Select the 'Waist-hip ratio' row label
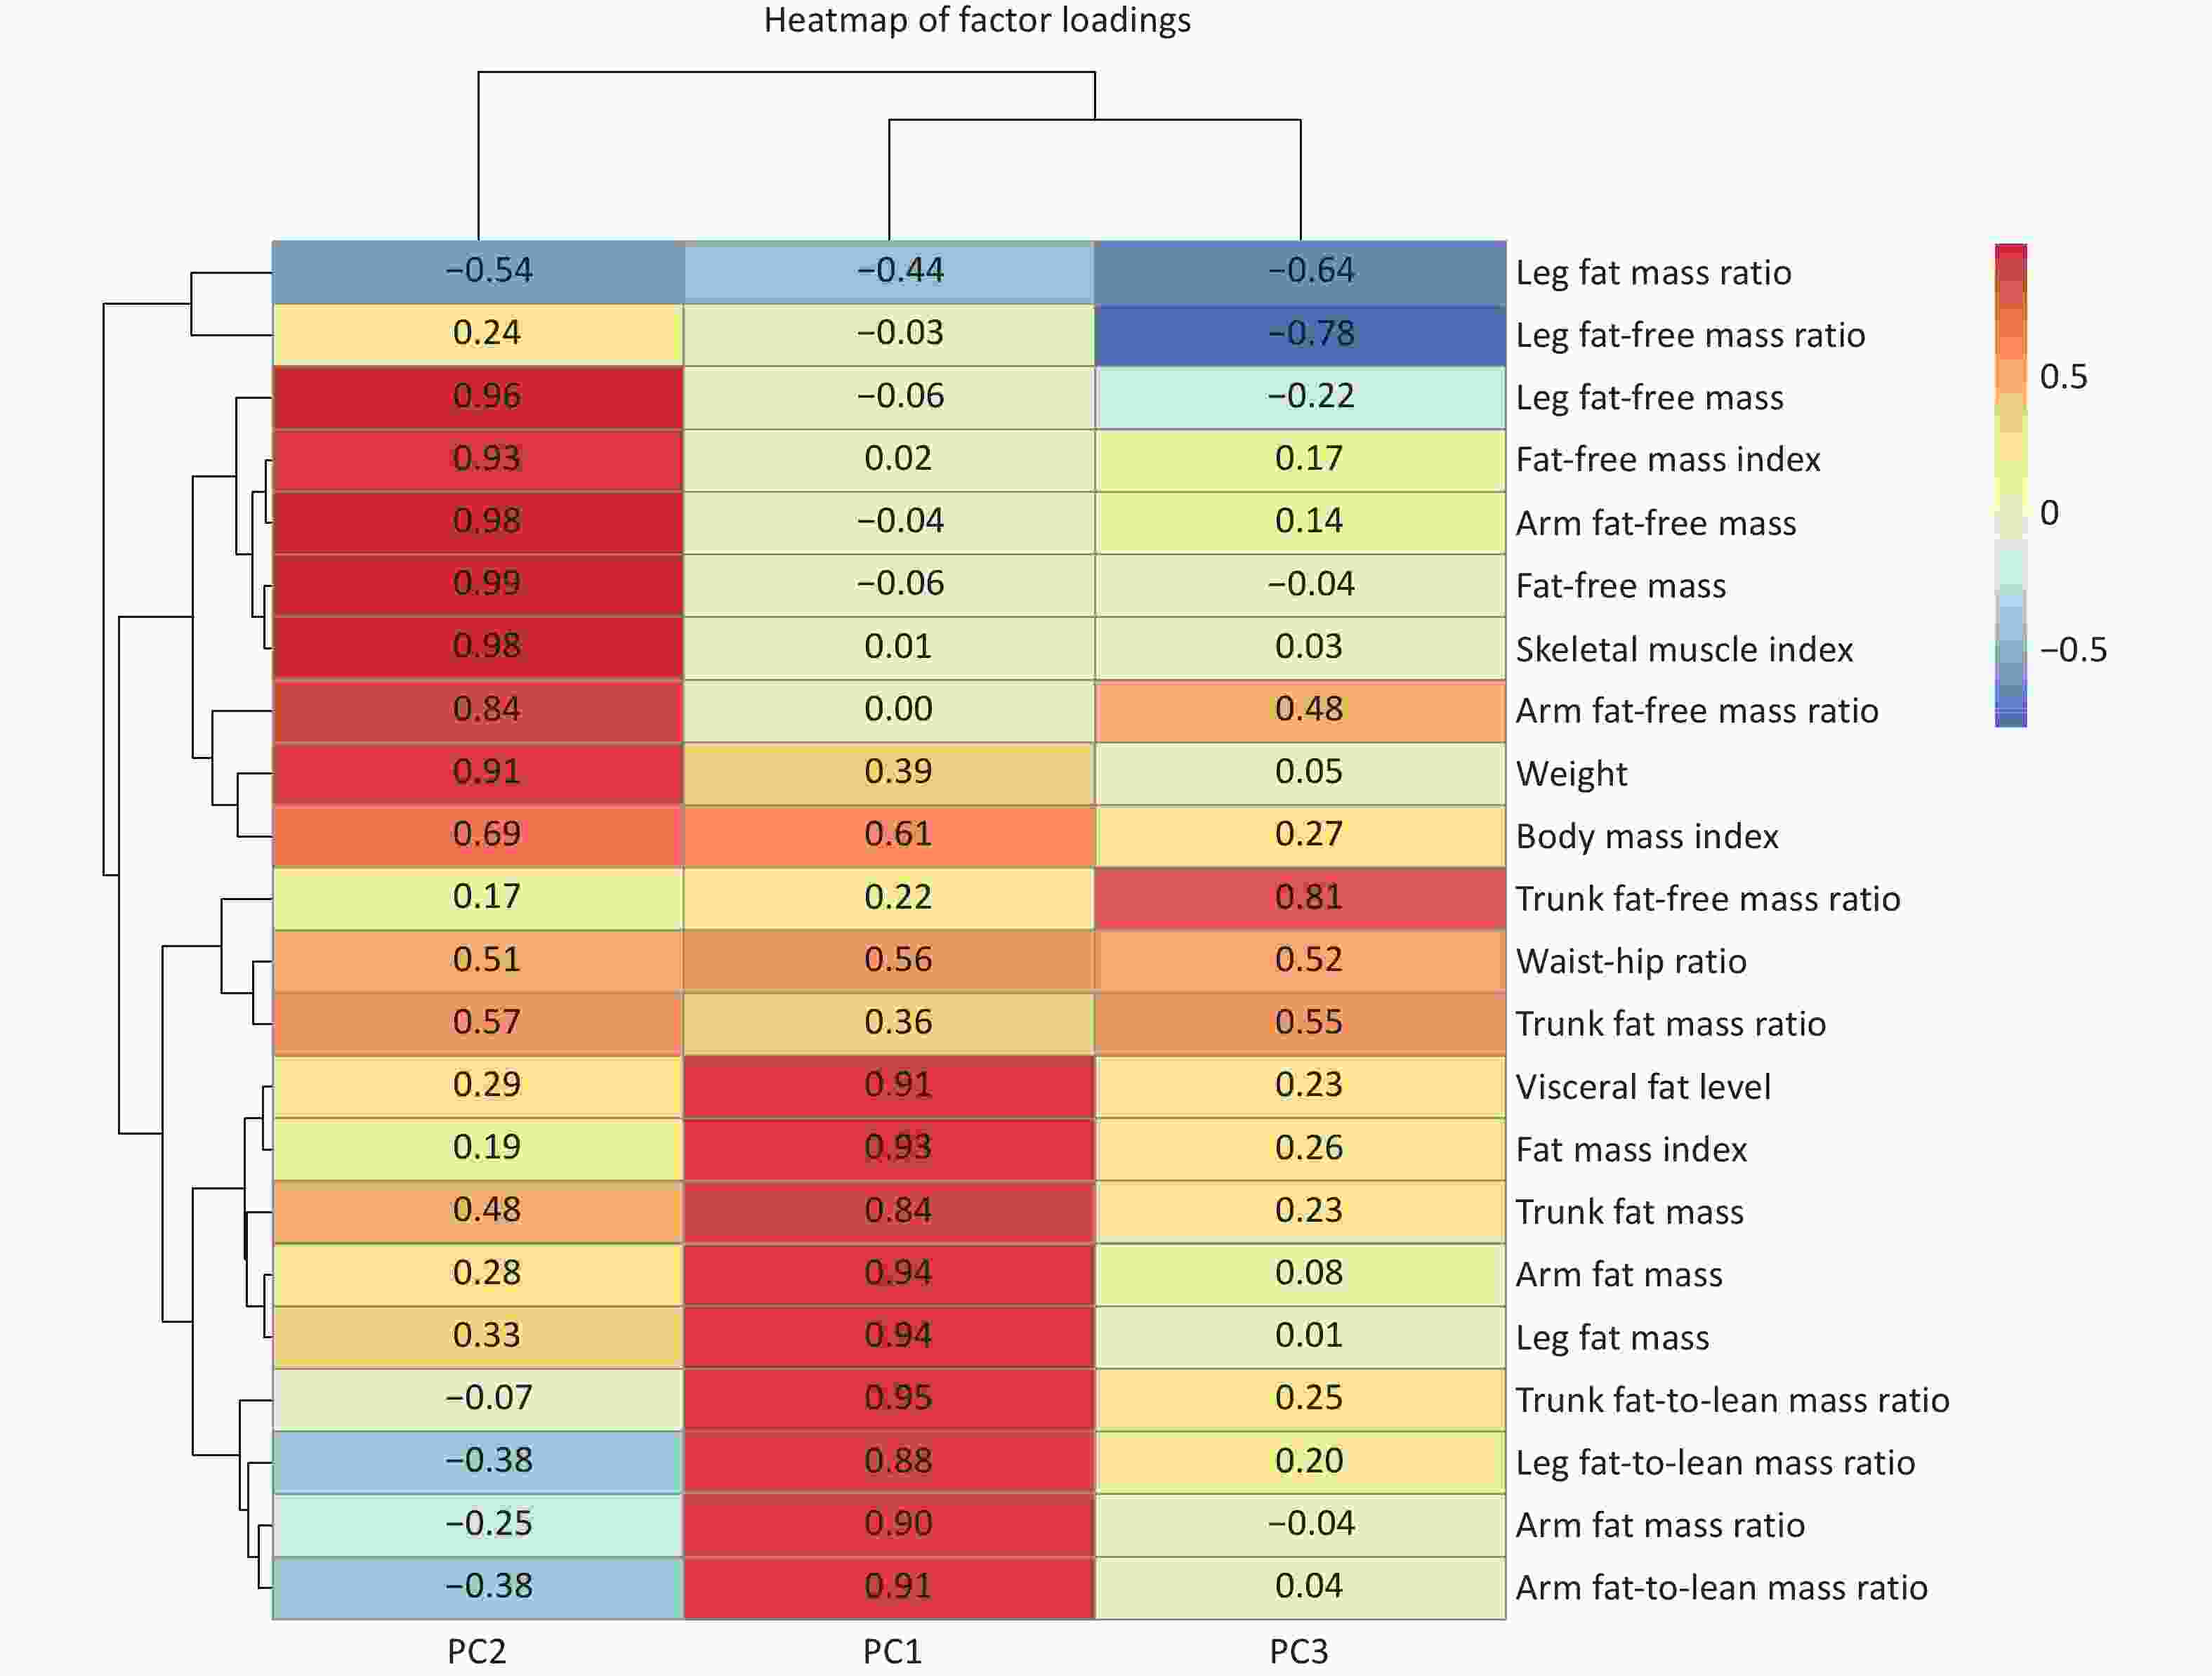Screen dimensions: 2212x1676 1631,961
